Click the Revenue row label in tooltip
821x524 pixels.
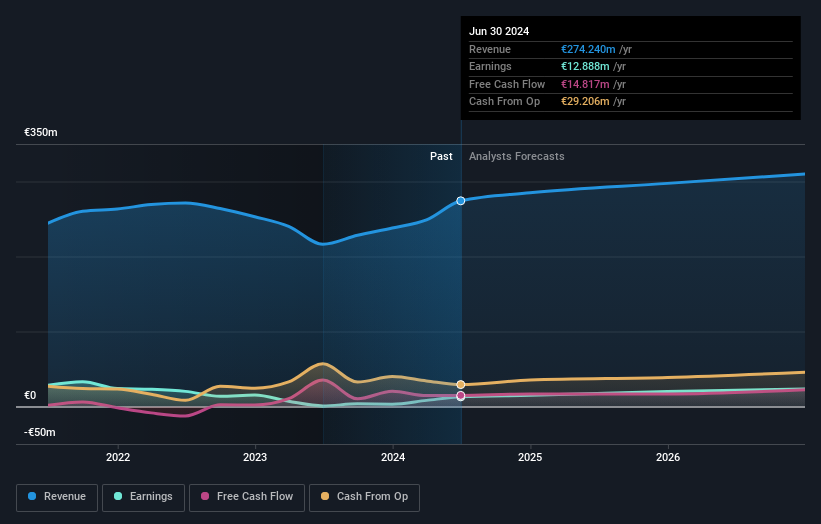tap(490, 49)
